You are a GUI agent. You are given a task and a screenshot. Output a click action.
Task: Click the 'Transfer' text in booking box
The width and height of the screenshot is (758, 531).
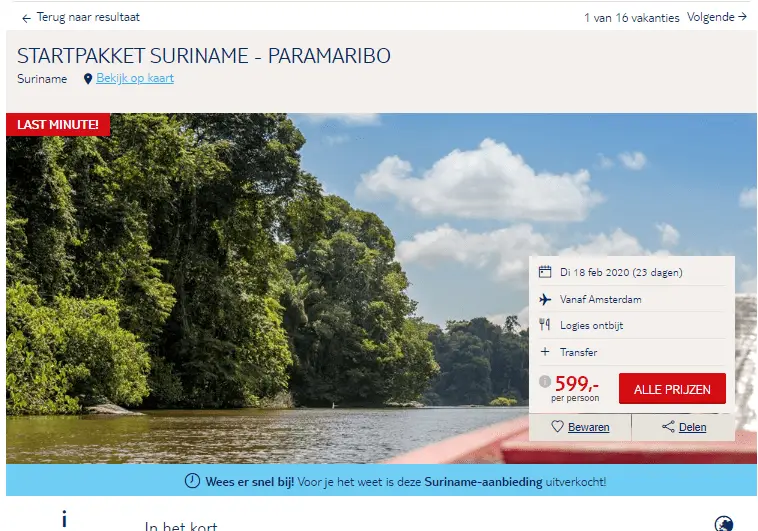[x=578, y=352]
